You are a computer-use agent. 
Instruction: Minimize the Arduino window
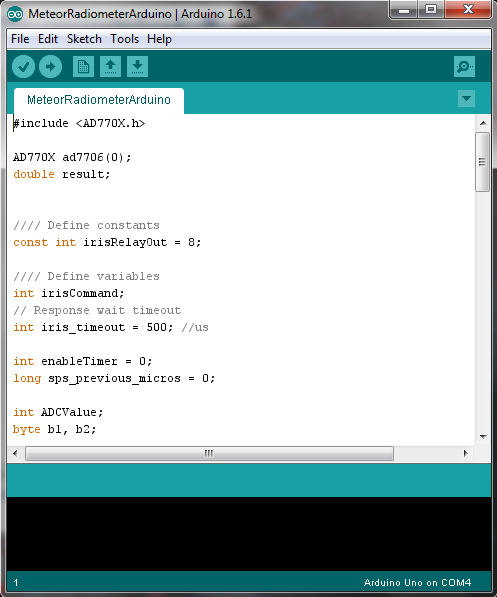tap(404, 10)
